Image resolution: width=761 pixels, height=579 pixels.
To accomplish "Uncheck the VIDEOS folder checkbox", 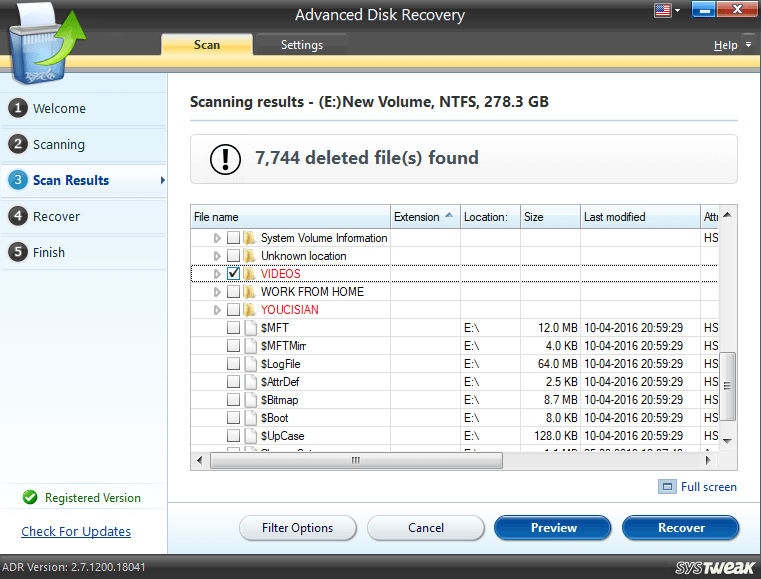I will coord(233,274).
